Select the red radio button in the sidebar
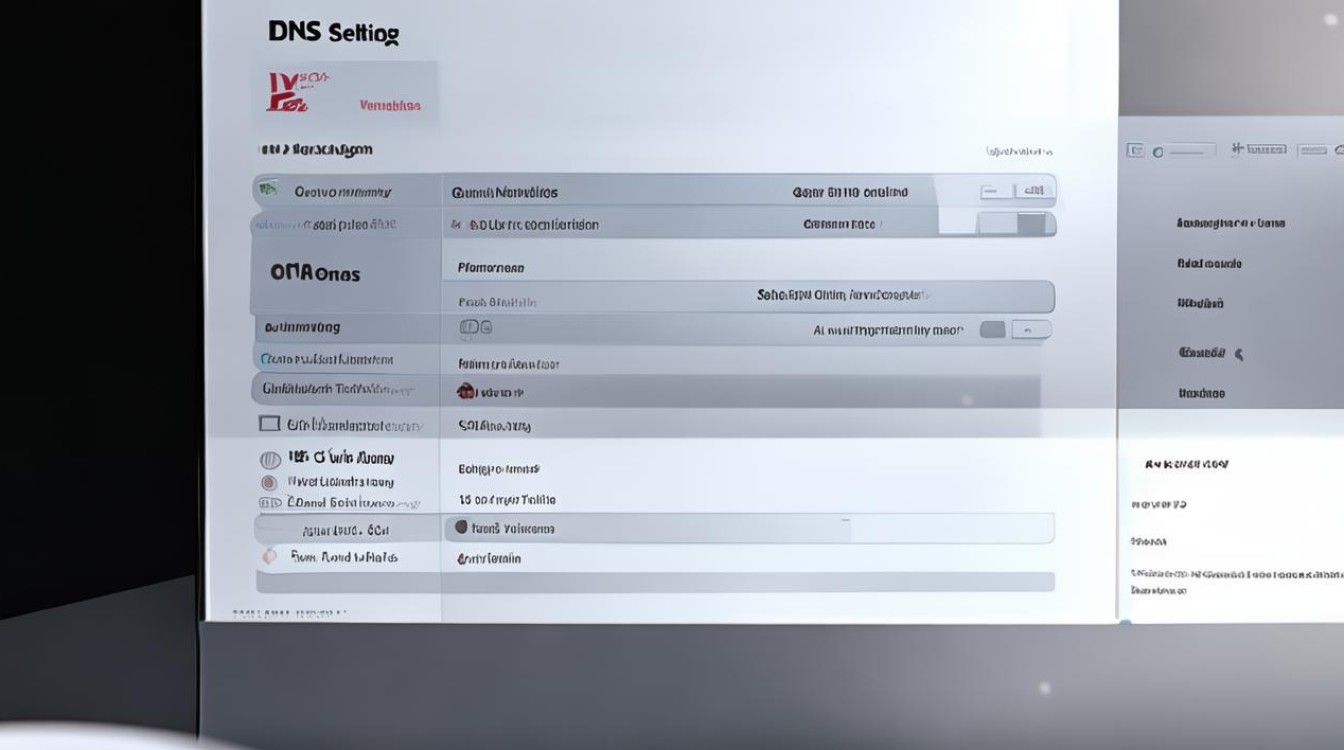Screen dimensions: 1344x750 coord(269,482)
